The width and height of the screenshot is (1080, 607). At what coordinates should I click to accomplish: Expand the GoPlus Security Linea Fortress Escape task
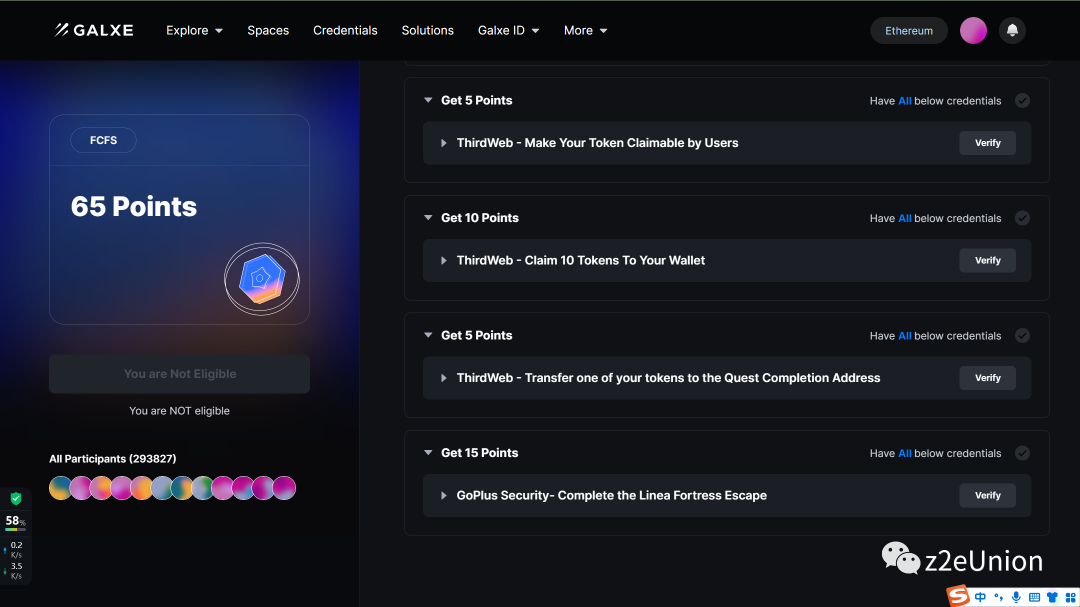pos(444,496)
